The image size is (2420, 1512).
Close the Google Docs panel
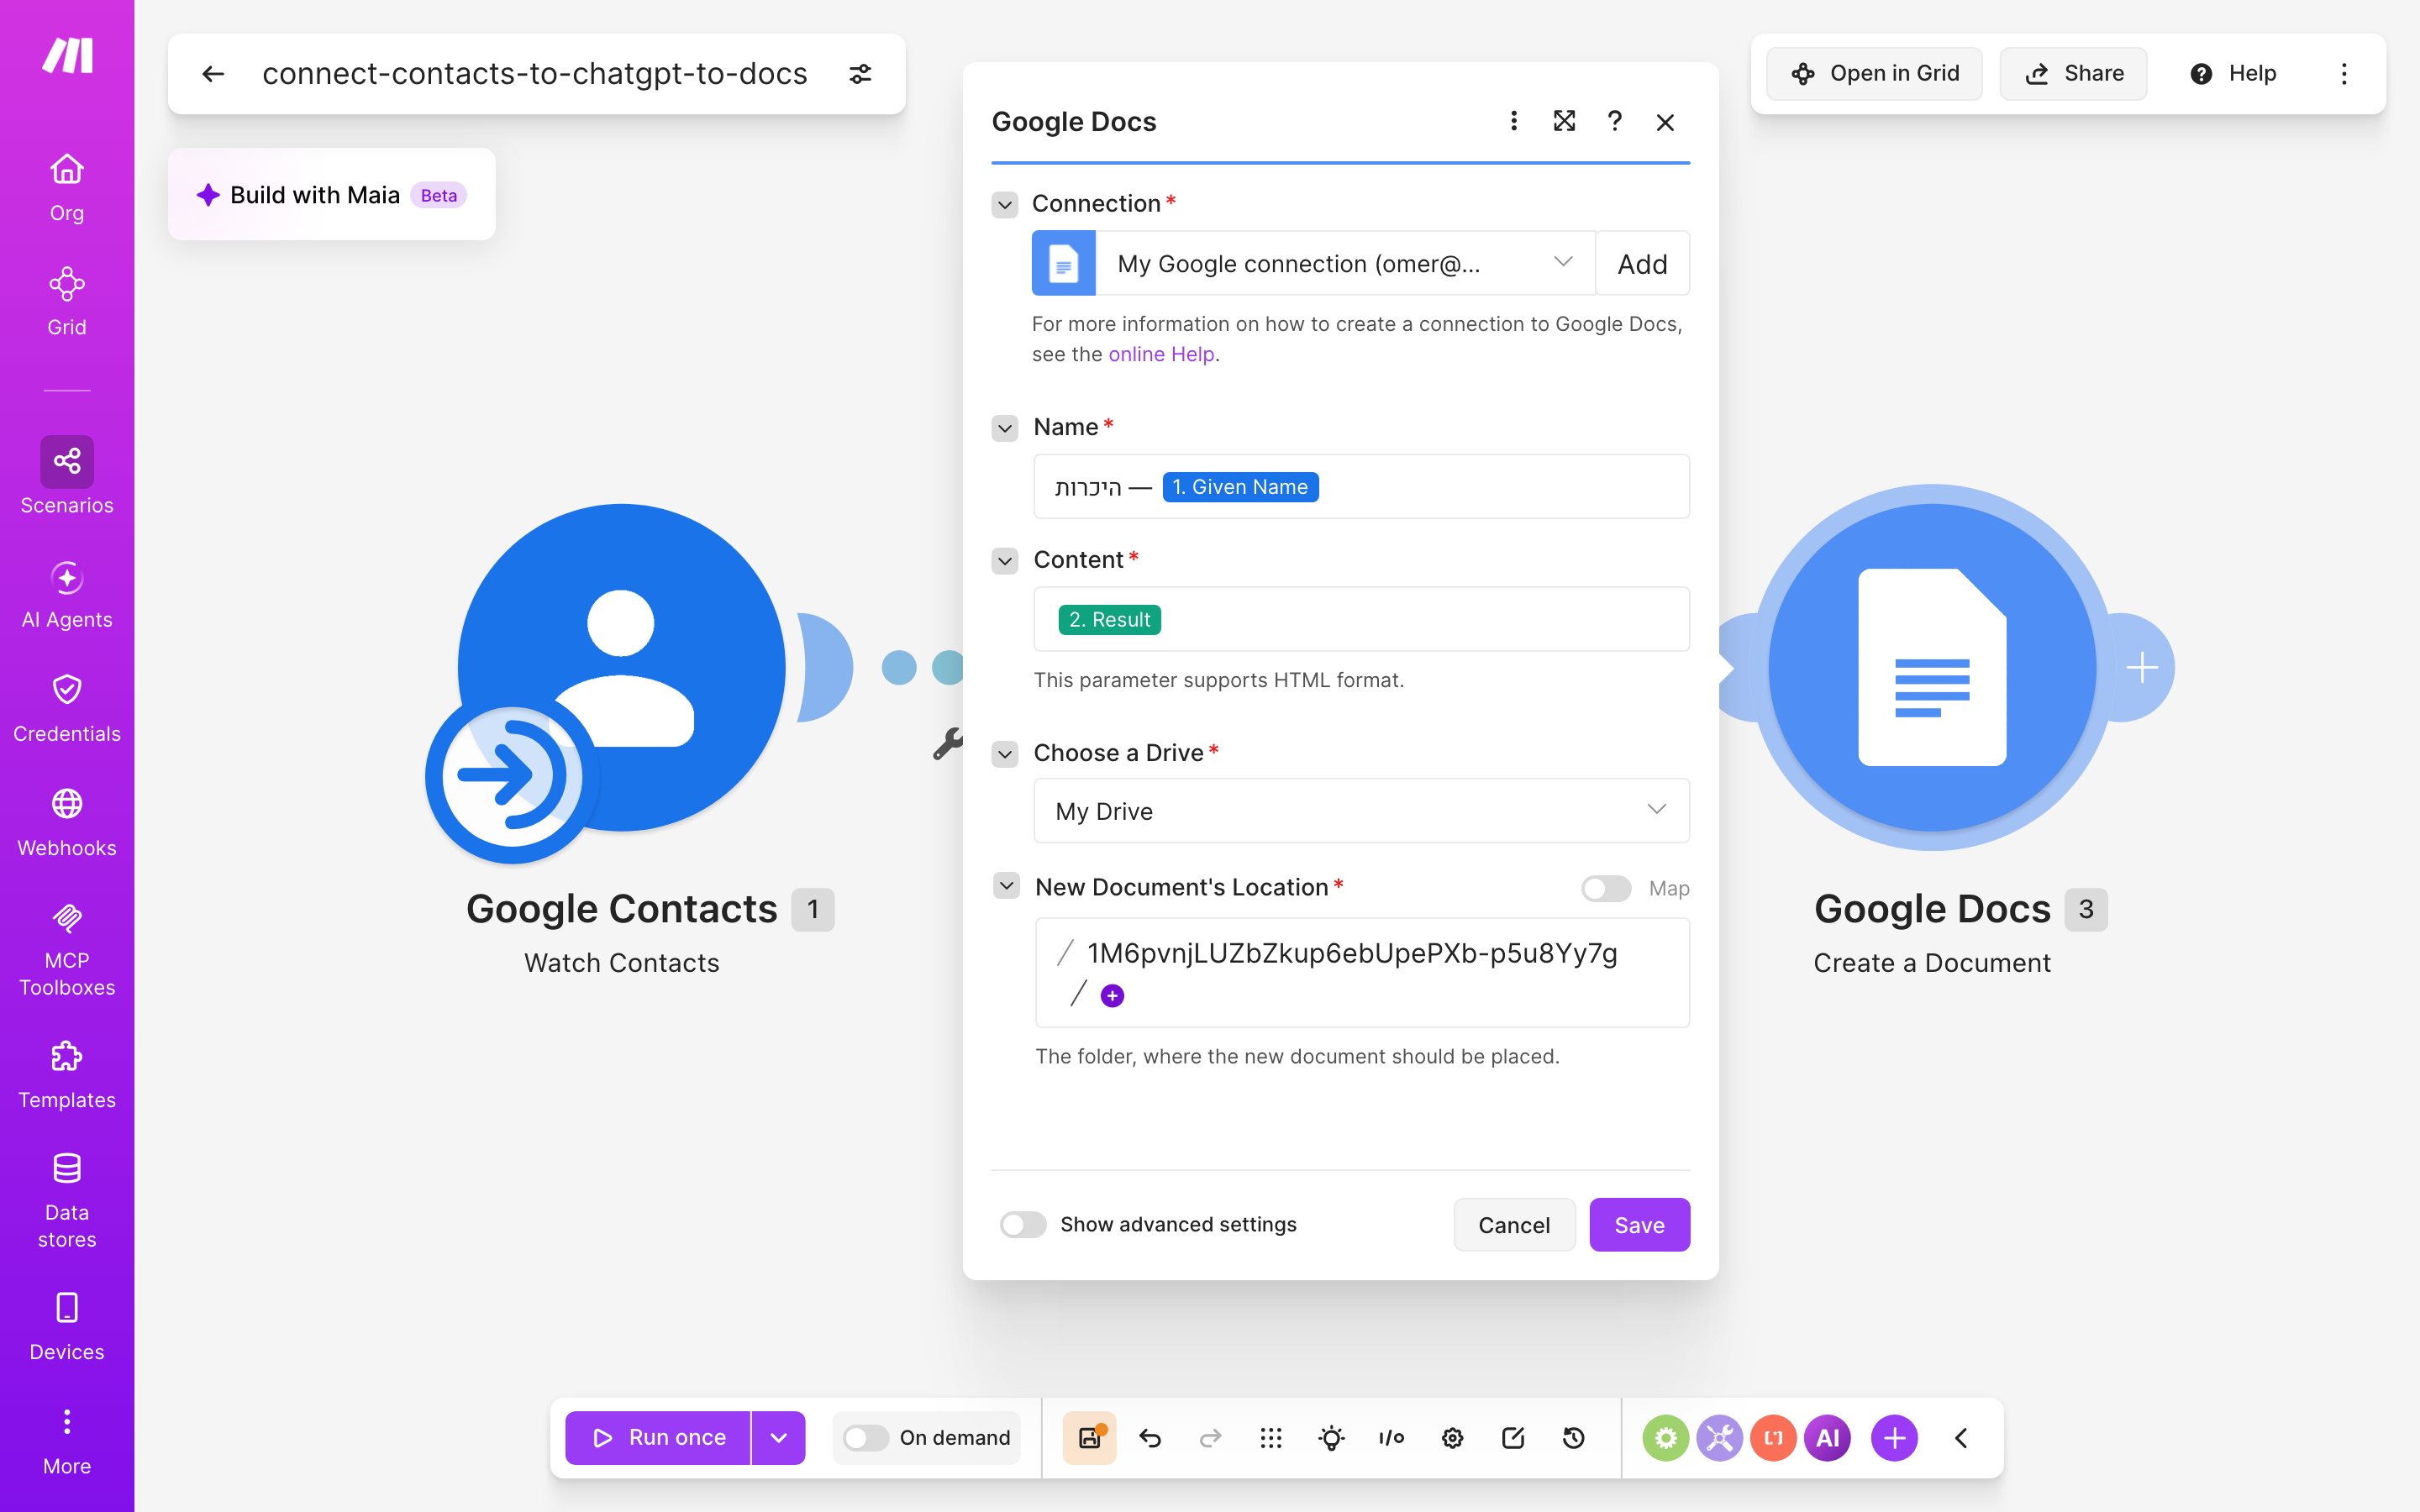click(x=1665, y=122)
